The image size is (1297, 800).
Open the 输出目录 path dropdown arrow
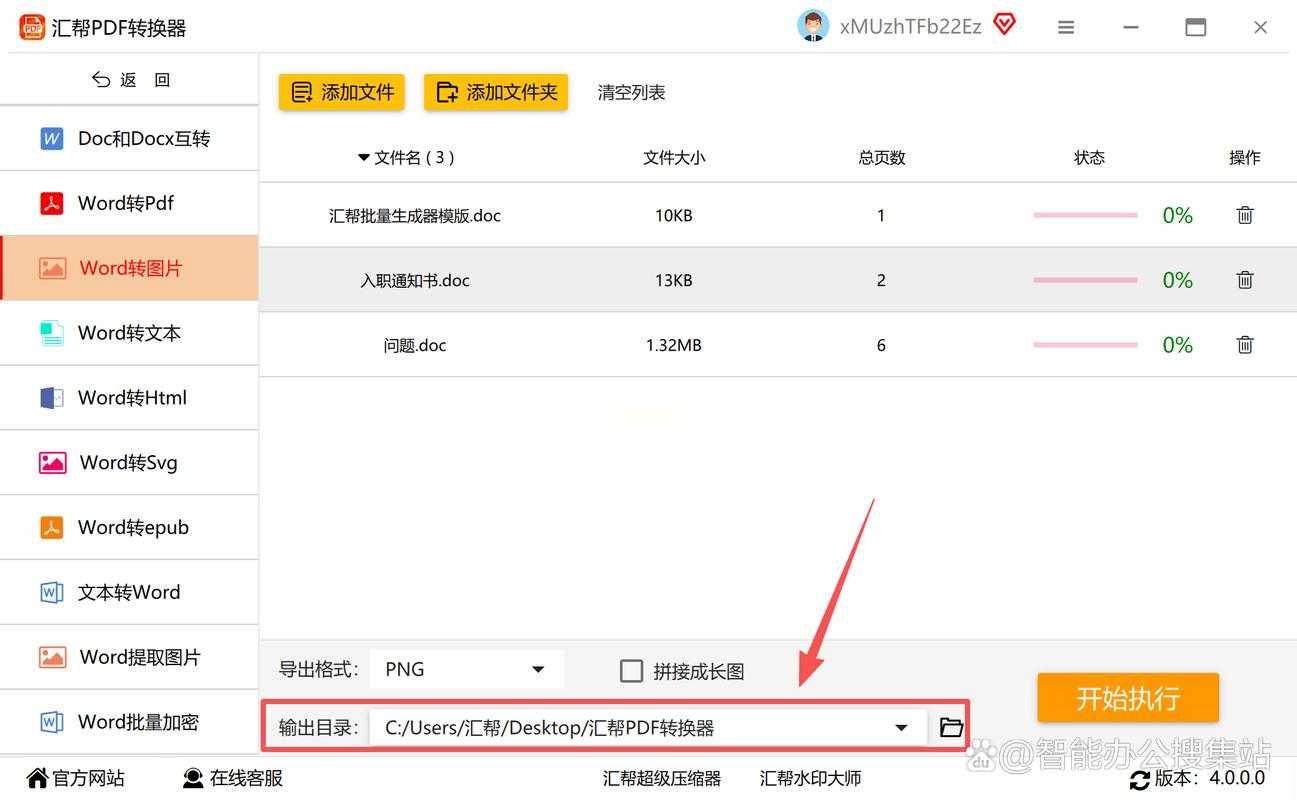tap(901, 727)
